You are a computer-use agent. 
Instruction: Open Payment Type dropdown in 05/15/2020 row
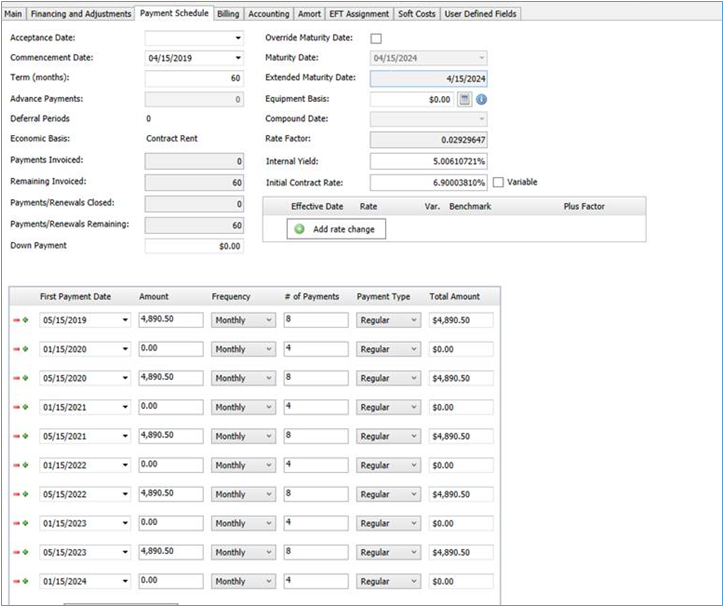click(x=414, y=378)
